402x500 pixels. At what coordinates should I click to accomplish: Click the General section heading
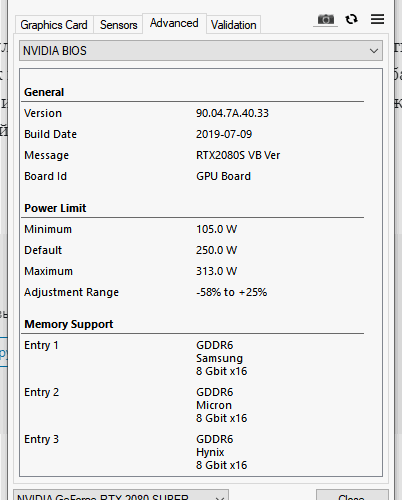(44, 92)
